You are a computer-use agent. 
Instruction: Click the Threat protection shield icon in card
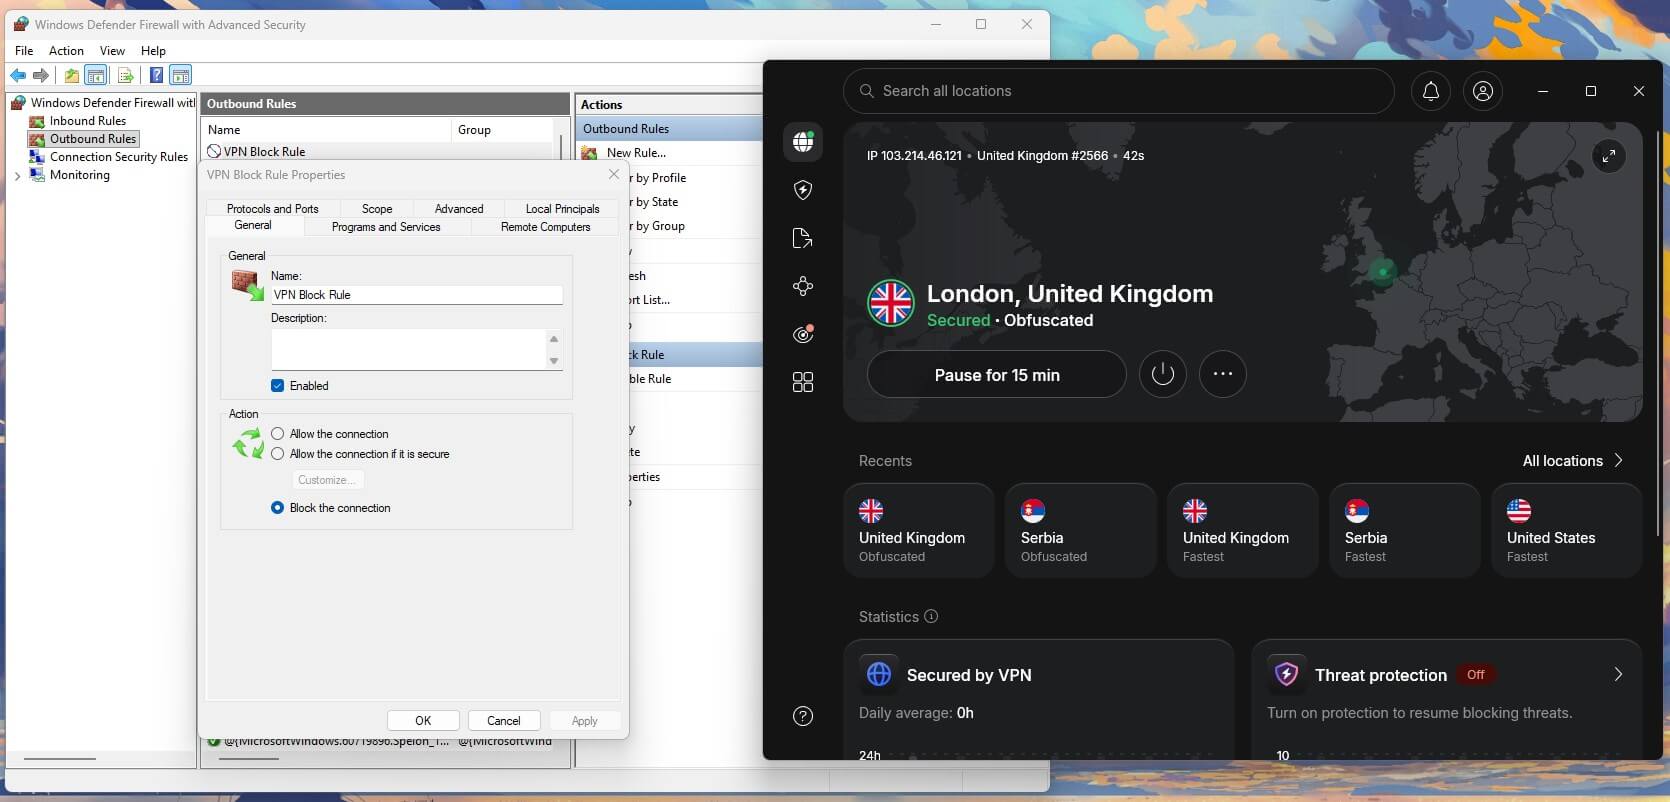pyautogui.click(x=1287, y=674)
